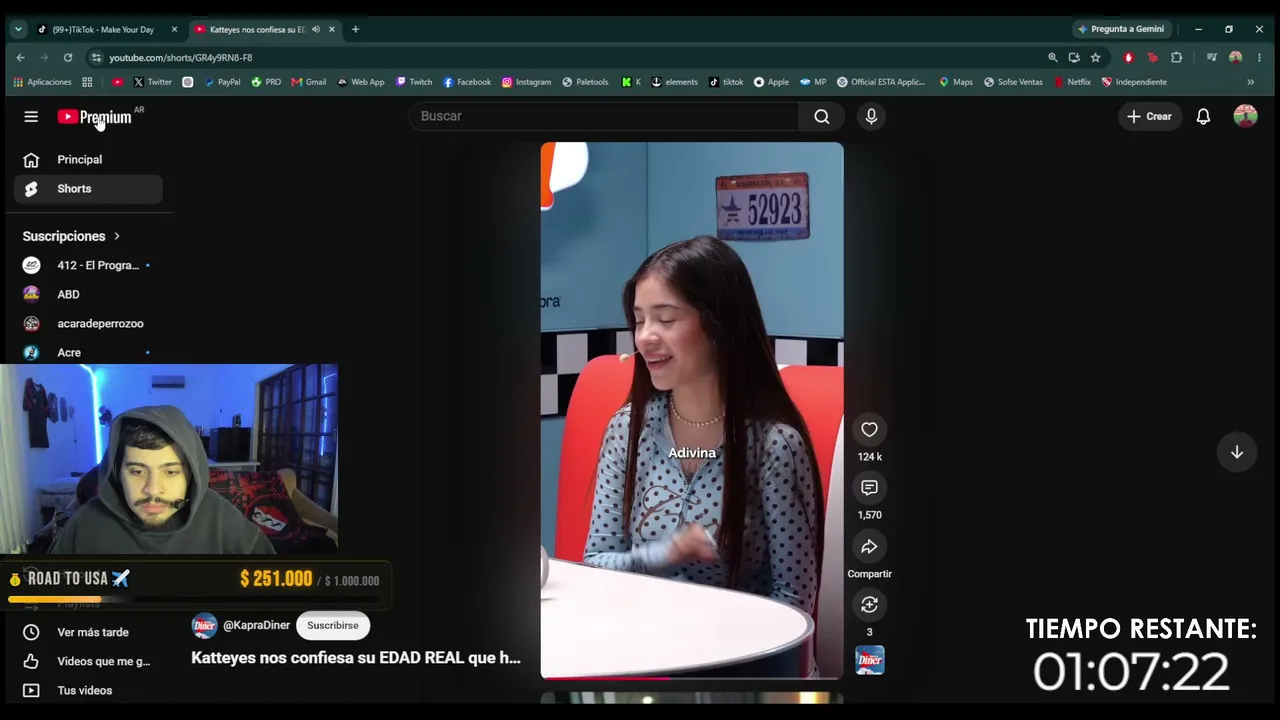The image size is (1280, 720).
Task: Open the Aplicaciones apps shortcut
Action: (x=42, y=82)
